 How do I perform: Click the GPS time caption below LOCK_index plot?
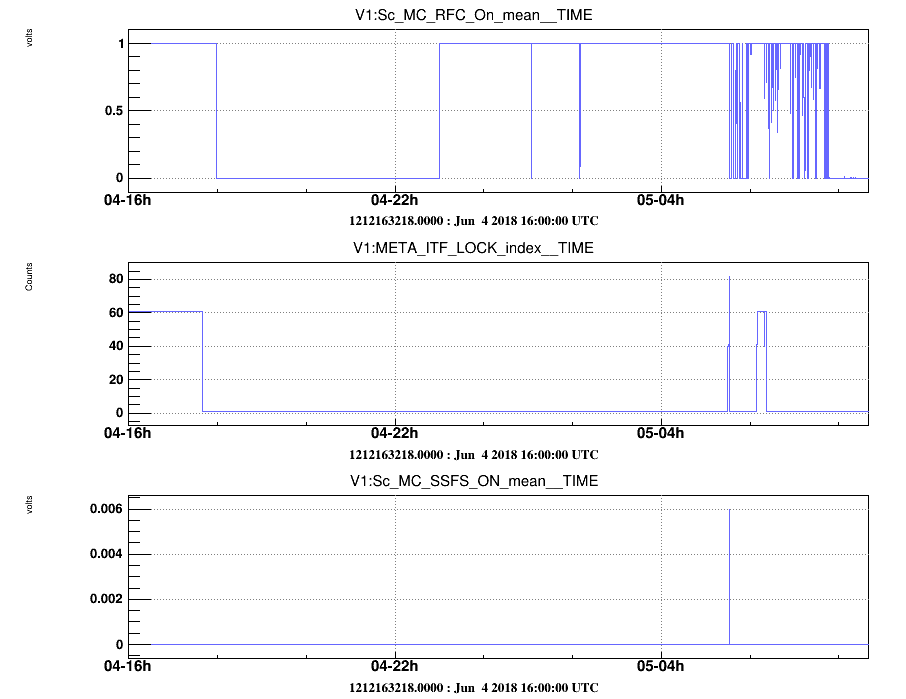(x=473, y=455)
